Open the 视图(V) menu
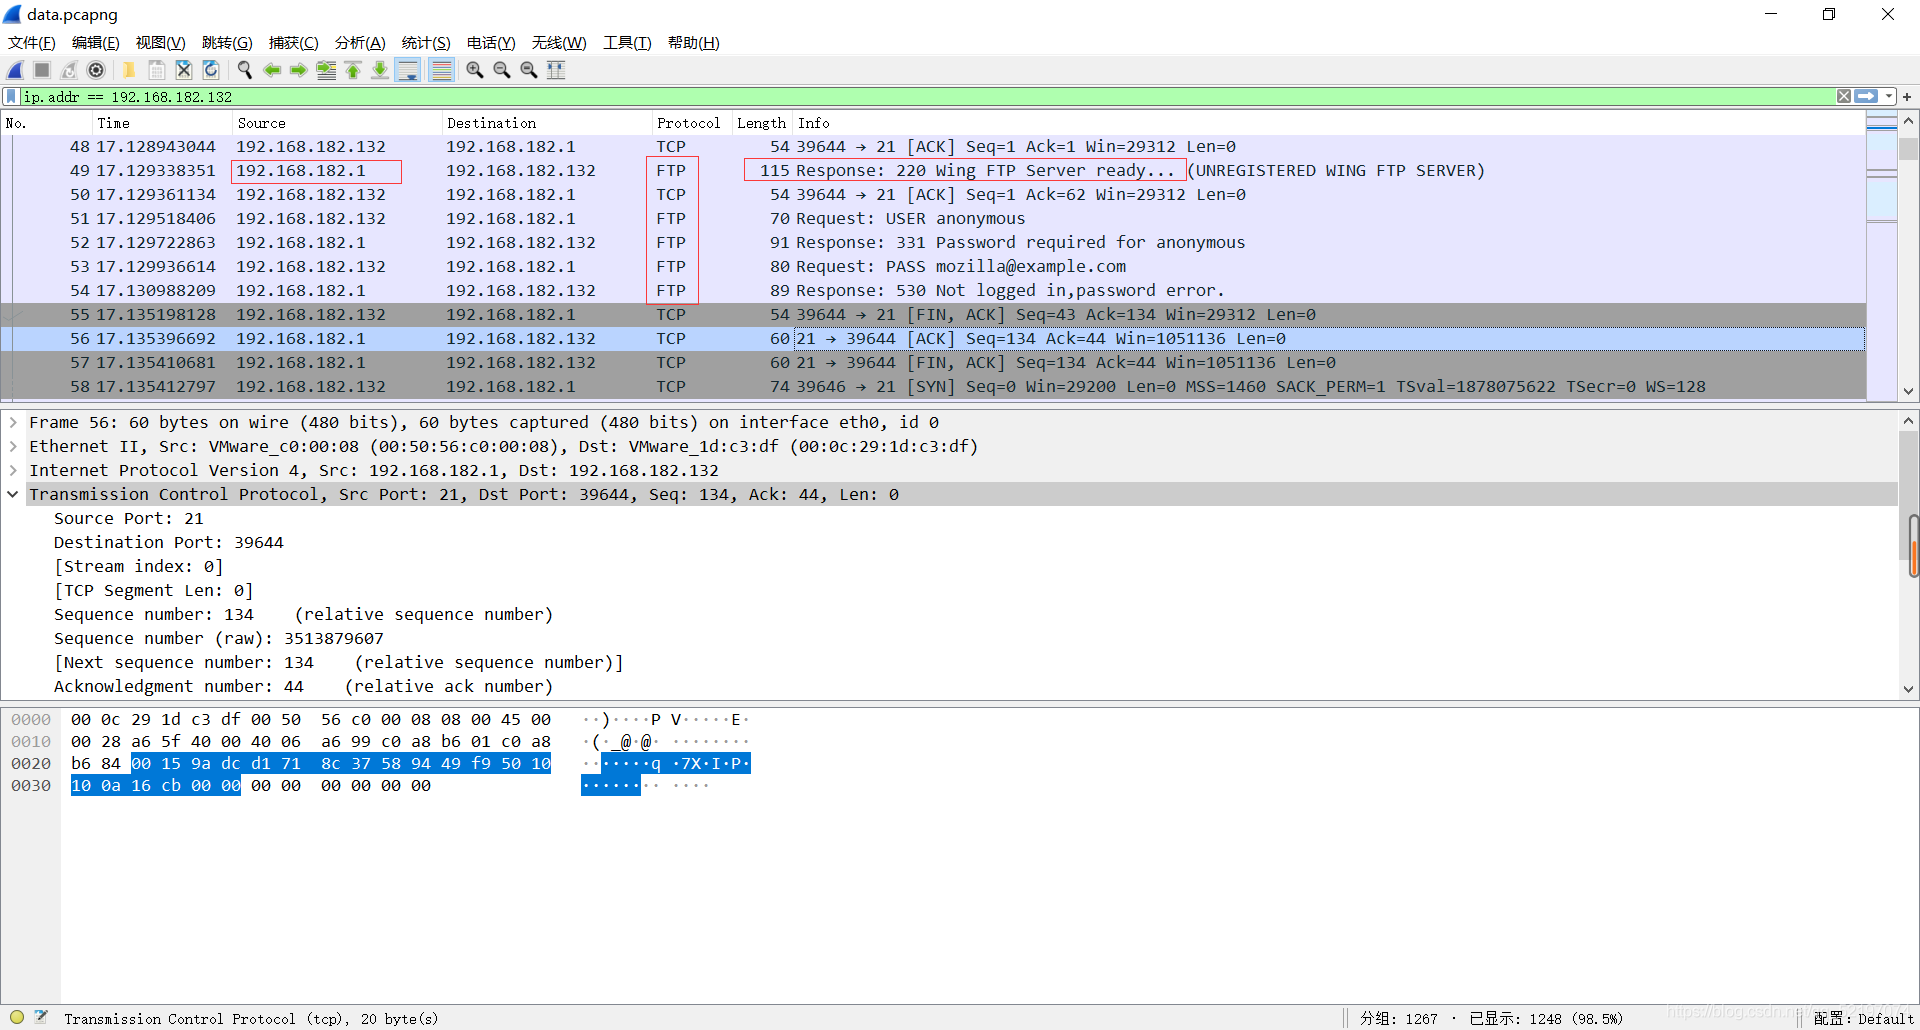This screenshot has height=1030, width=1920. pyautogui.click(x=161, y=42)
